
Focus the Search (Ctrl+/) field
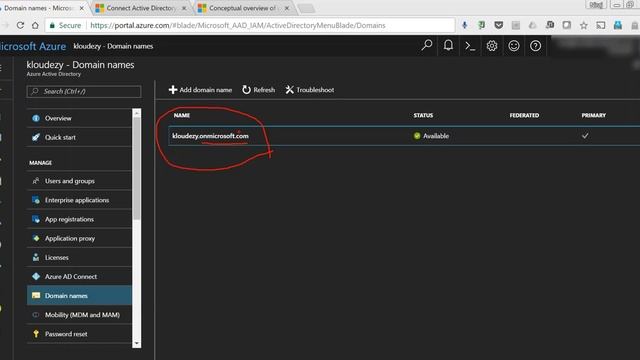pos(84,91)
